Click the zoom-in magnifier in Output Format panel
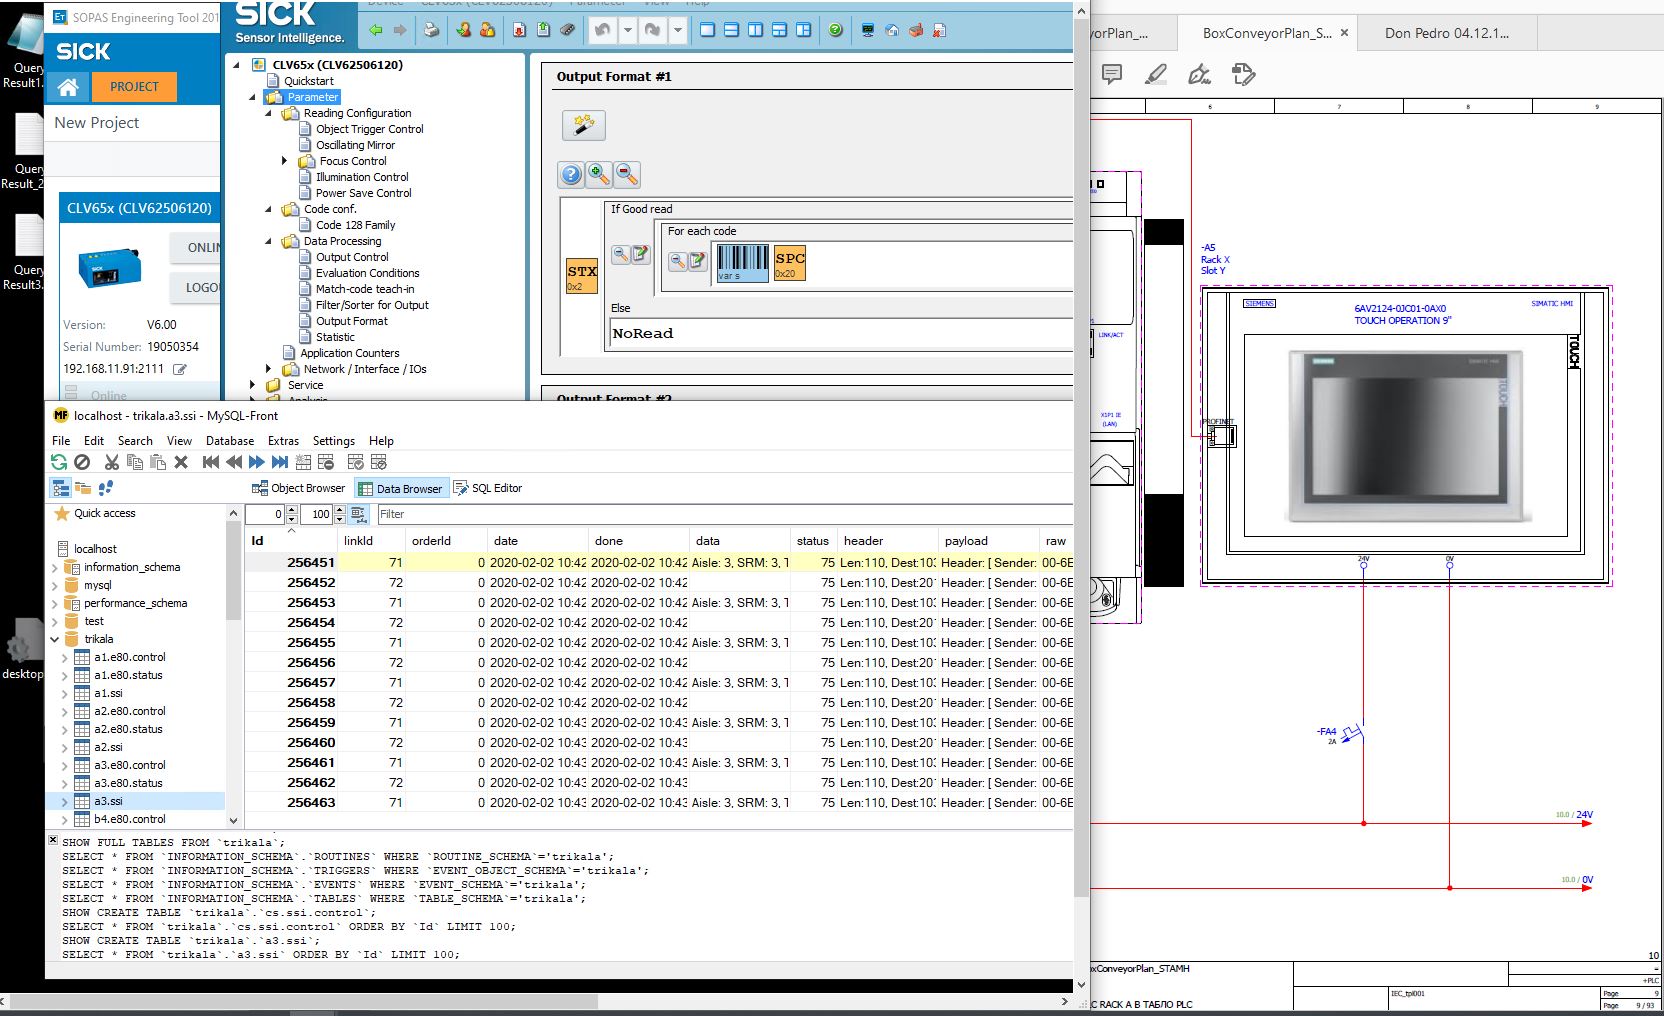The height and width of the screenshot is (1016, 1664). 599,175
